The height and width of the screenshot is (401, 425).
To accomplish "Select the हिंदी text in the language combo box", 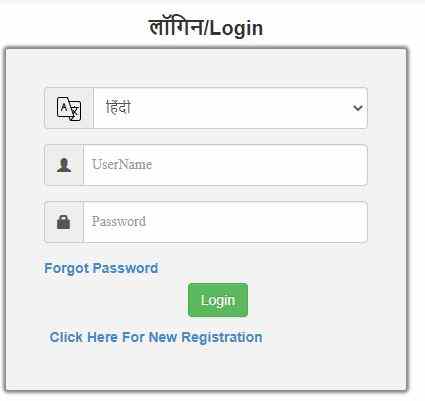I will 118,107.
